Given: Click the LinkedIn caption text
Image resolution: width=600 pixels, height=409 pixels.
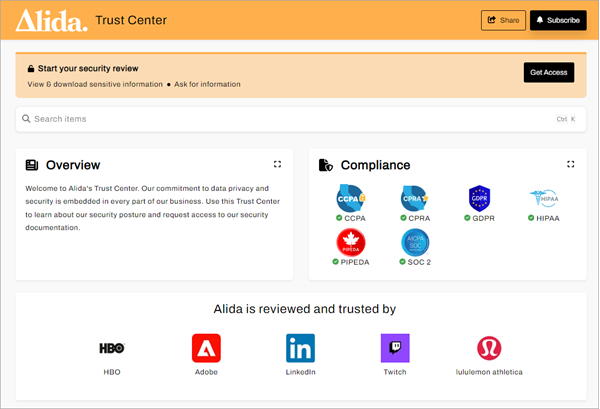Looking at the screenshot, I should point(300,372).
